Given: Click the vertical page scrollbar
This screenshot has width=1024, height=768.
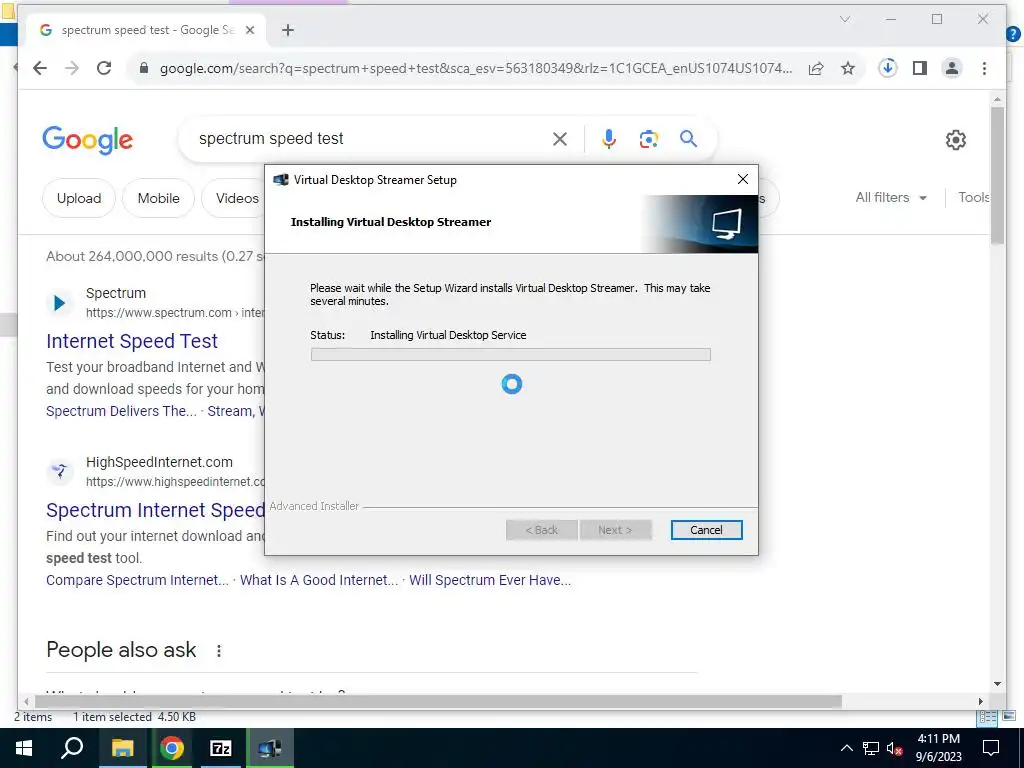Looking at the screenshot, I should [997, 175].
